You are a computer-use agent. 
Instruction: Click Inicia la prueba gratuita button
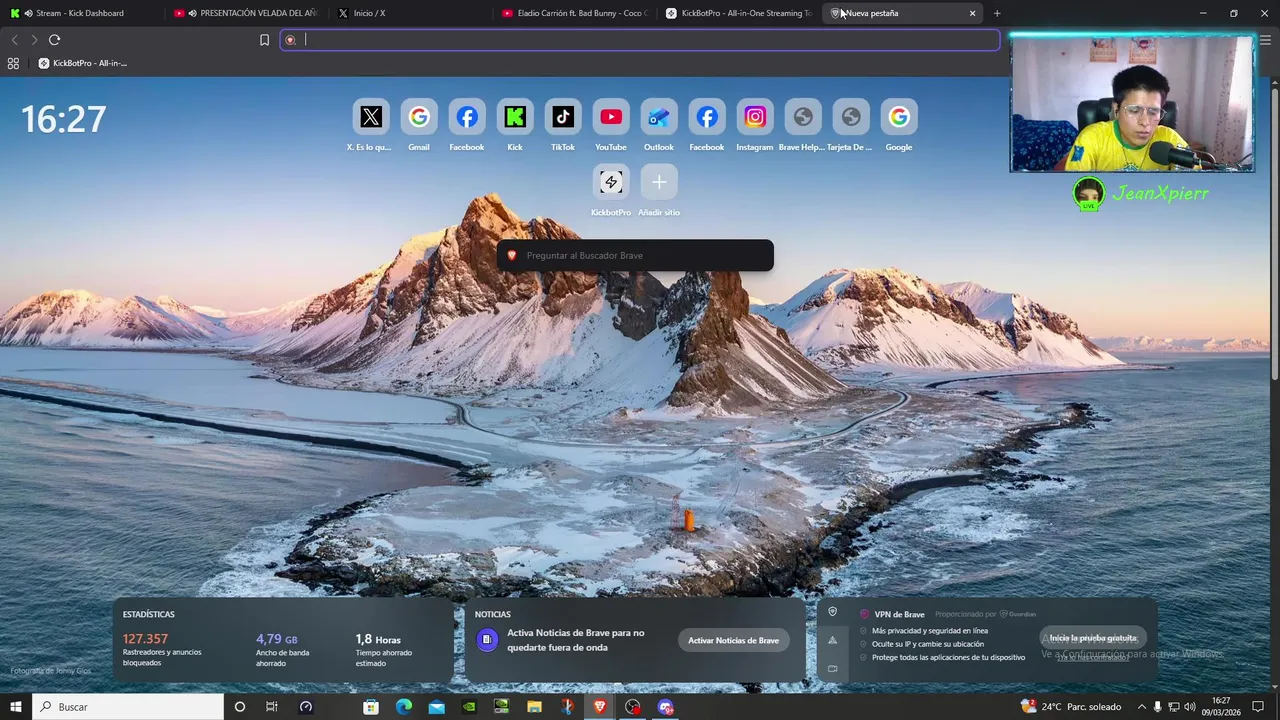[x=1093, y=638]
